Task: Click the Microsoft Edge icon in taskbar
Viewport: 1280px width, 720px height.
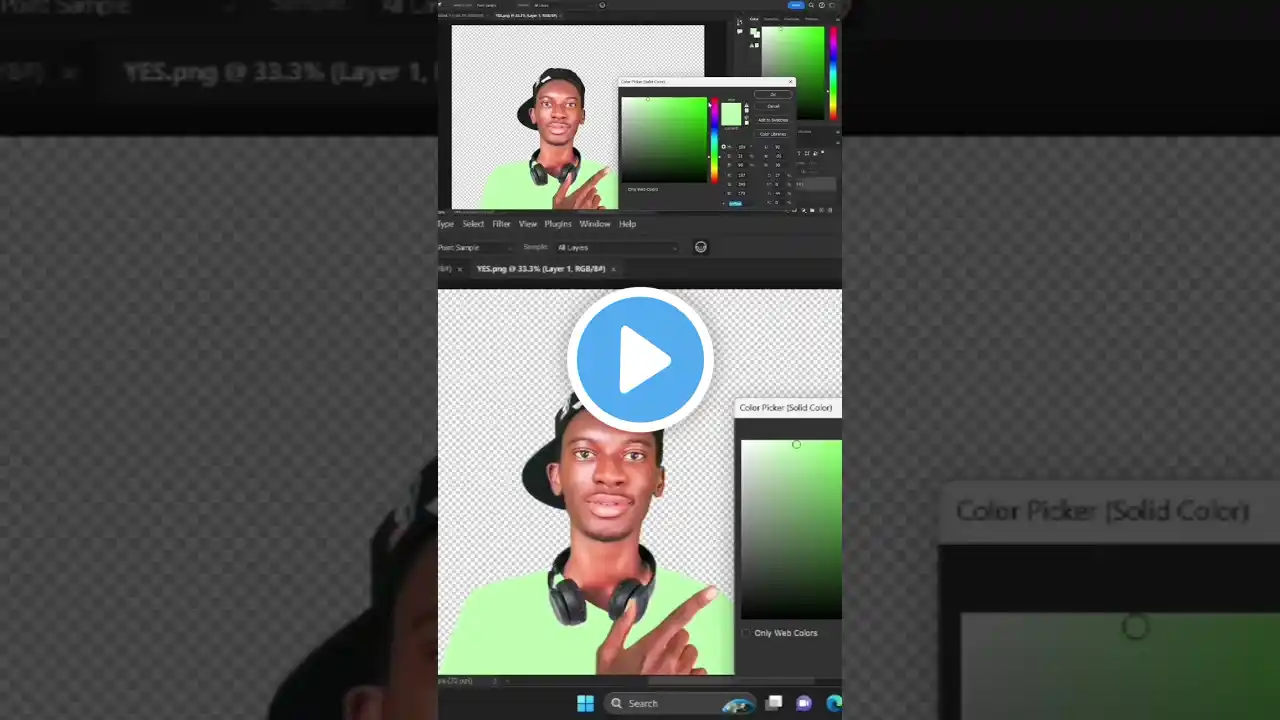Action: click(x=833, y=703)
